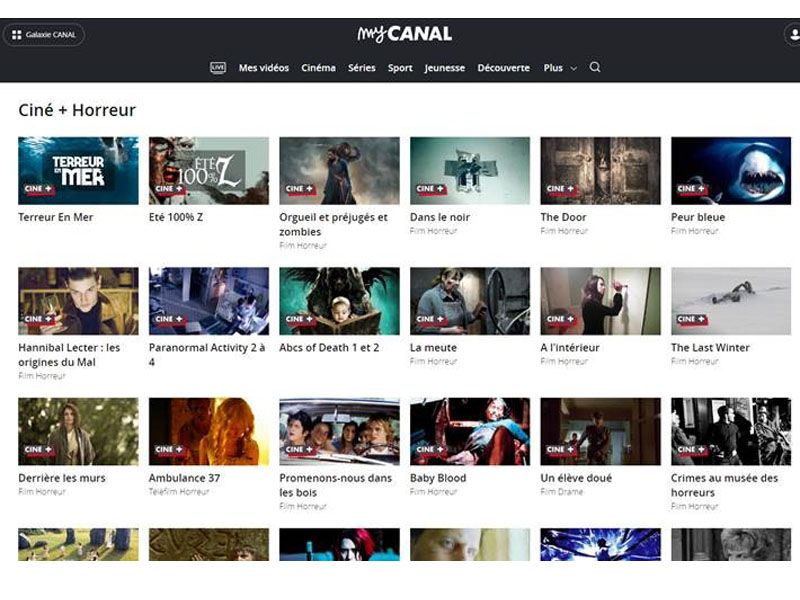This screenshot has width=800, height=600.
Task: Click the Peur bleue title link
Action: (x=698, y=217)
